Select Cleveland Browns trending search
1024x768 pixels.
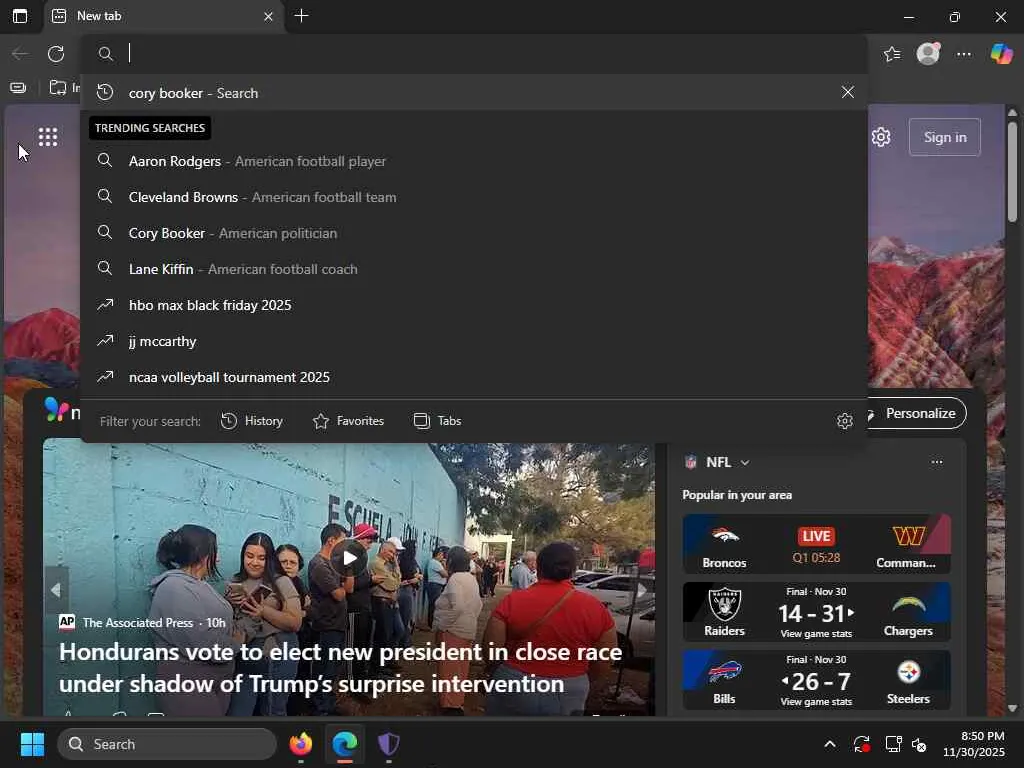(x=474, y=197)
